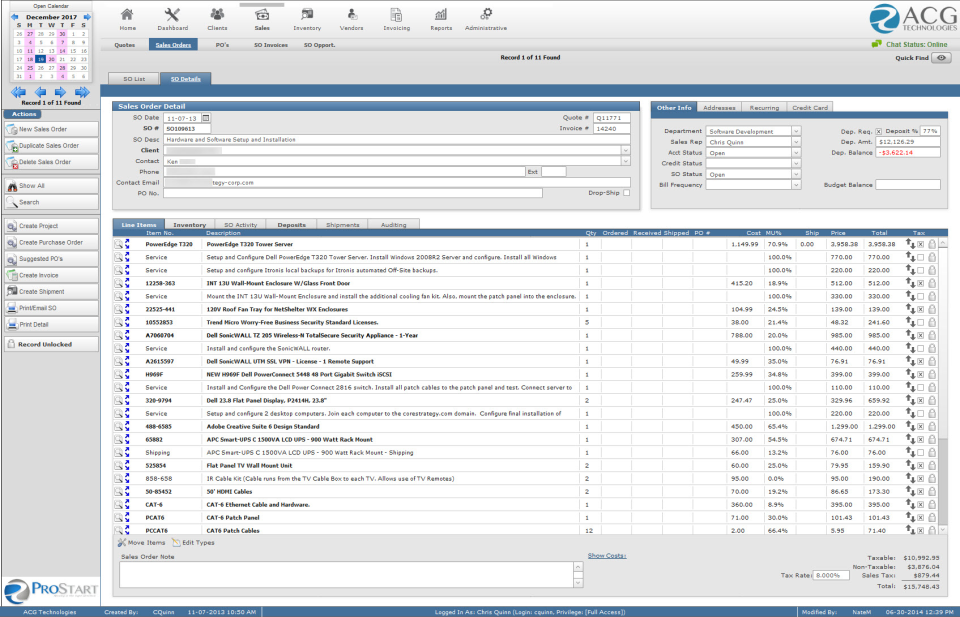Switch to the SO Invoices subtab
This screenshot has width=960, height=617.
271,45
